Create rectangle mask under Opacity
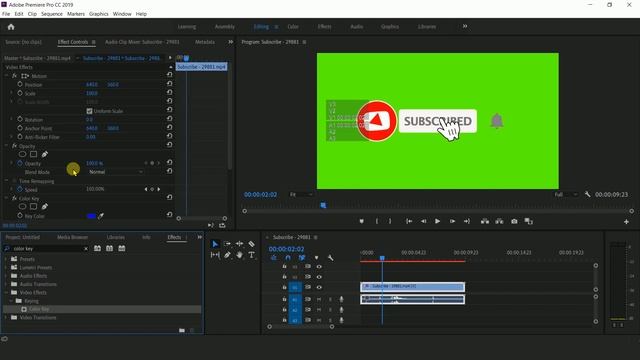The image size is (640, 360). point(33,154)
